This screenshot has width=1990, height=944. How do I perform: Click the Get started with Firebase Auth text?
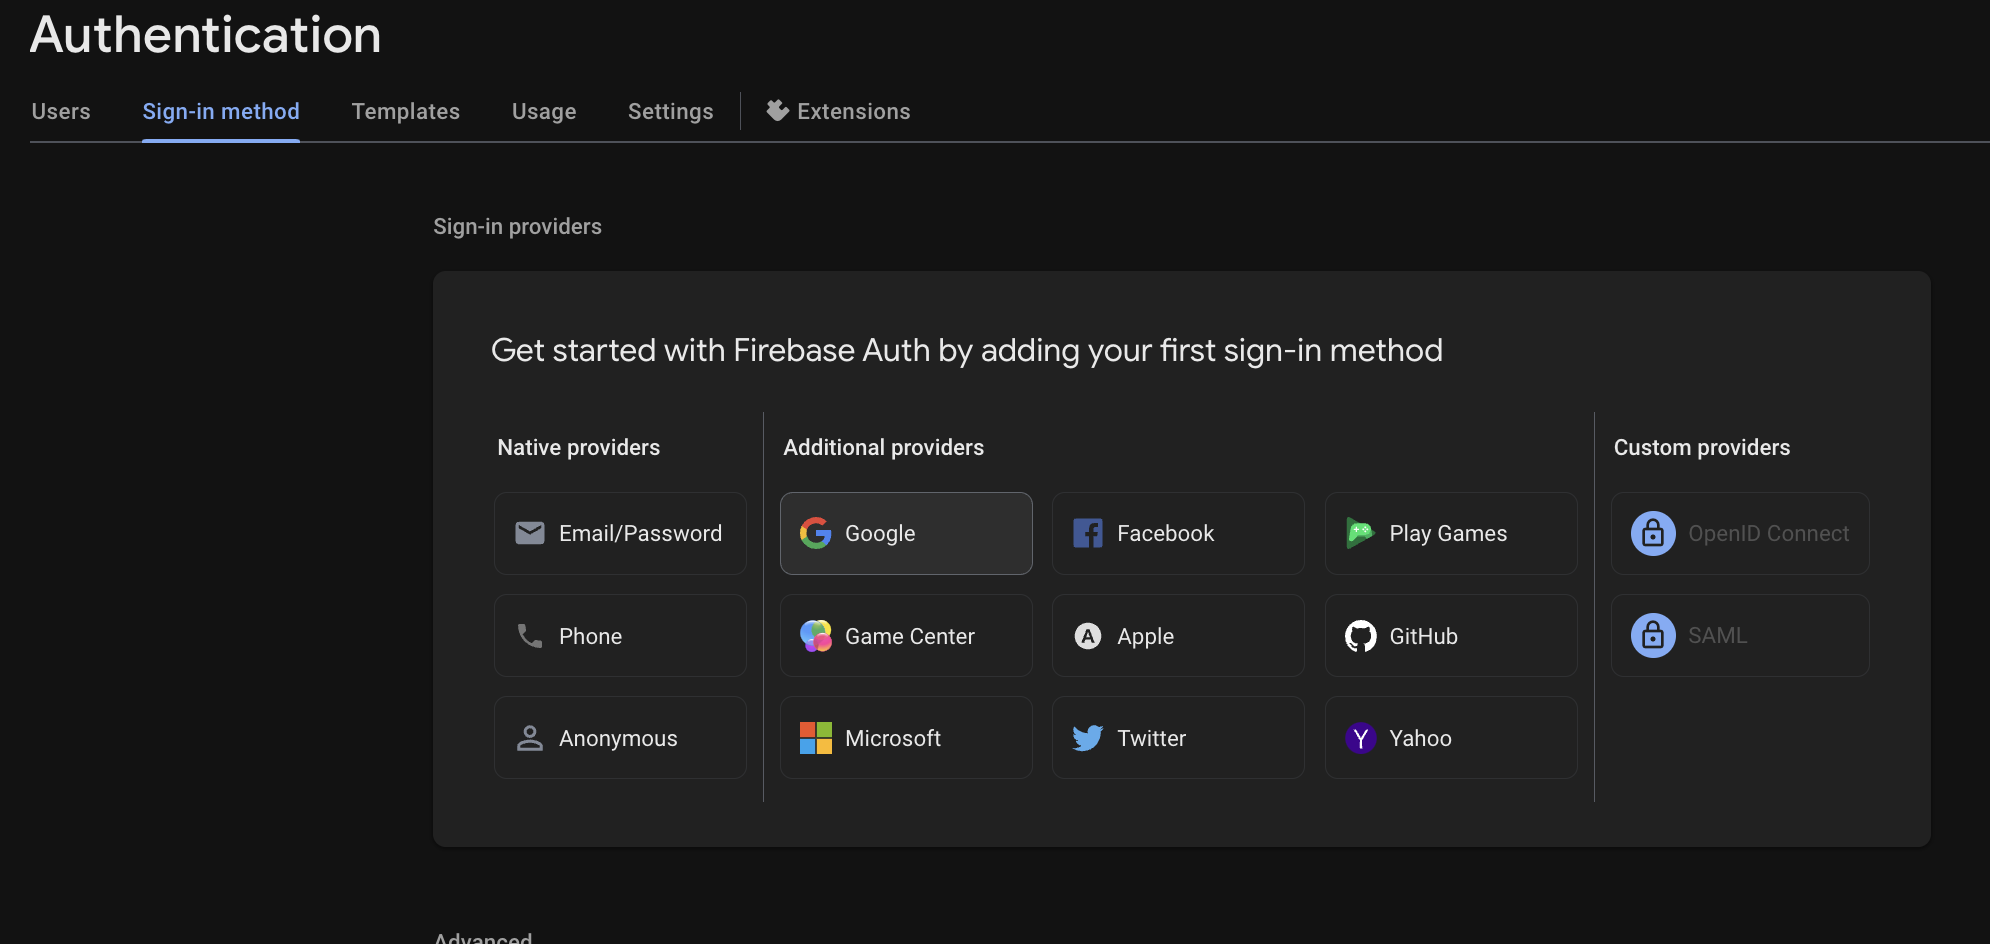[x=967, y=350]
